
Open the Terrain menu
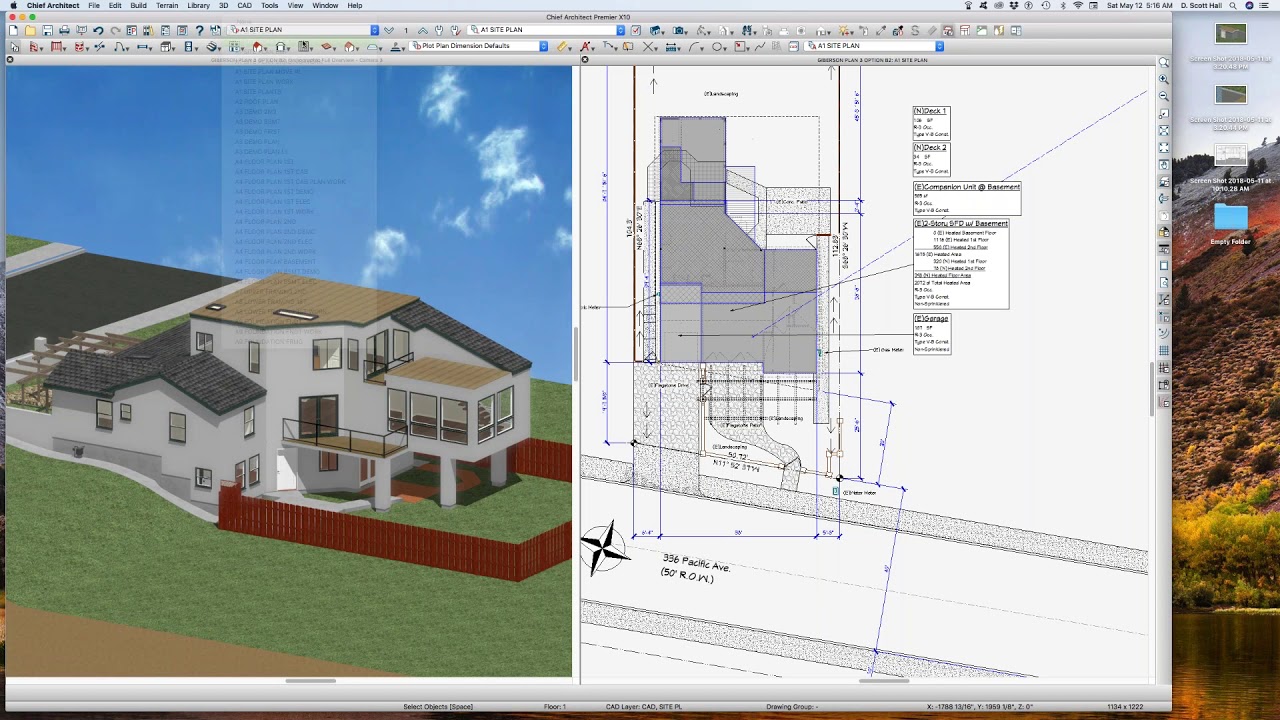click(x=166, y=5)
